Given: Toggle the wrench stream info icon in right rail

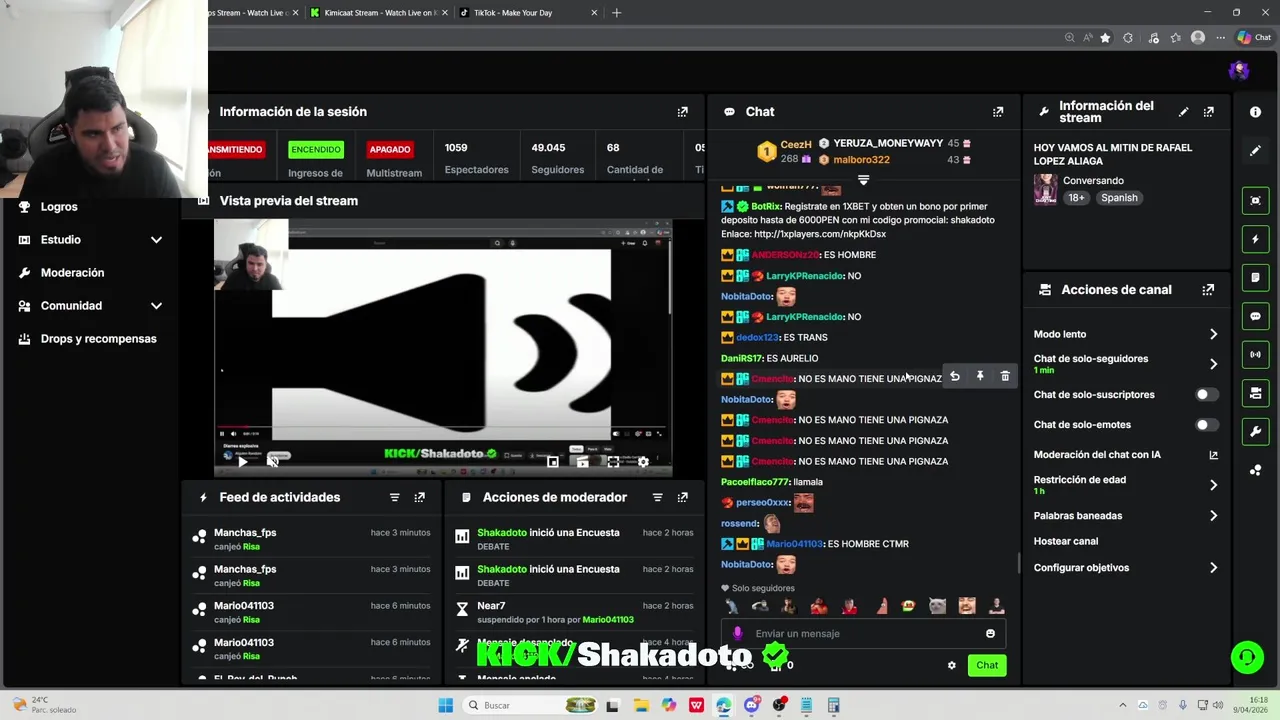Looking at the screenshot, I should point(1256,431).
